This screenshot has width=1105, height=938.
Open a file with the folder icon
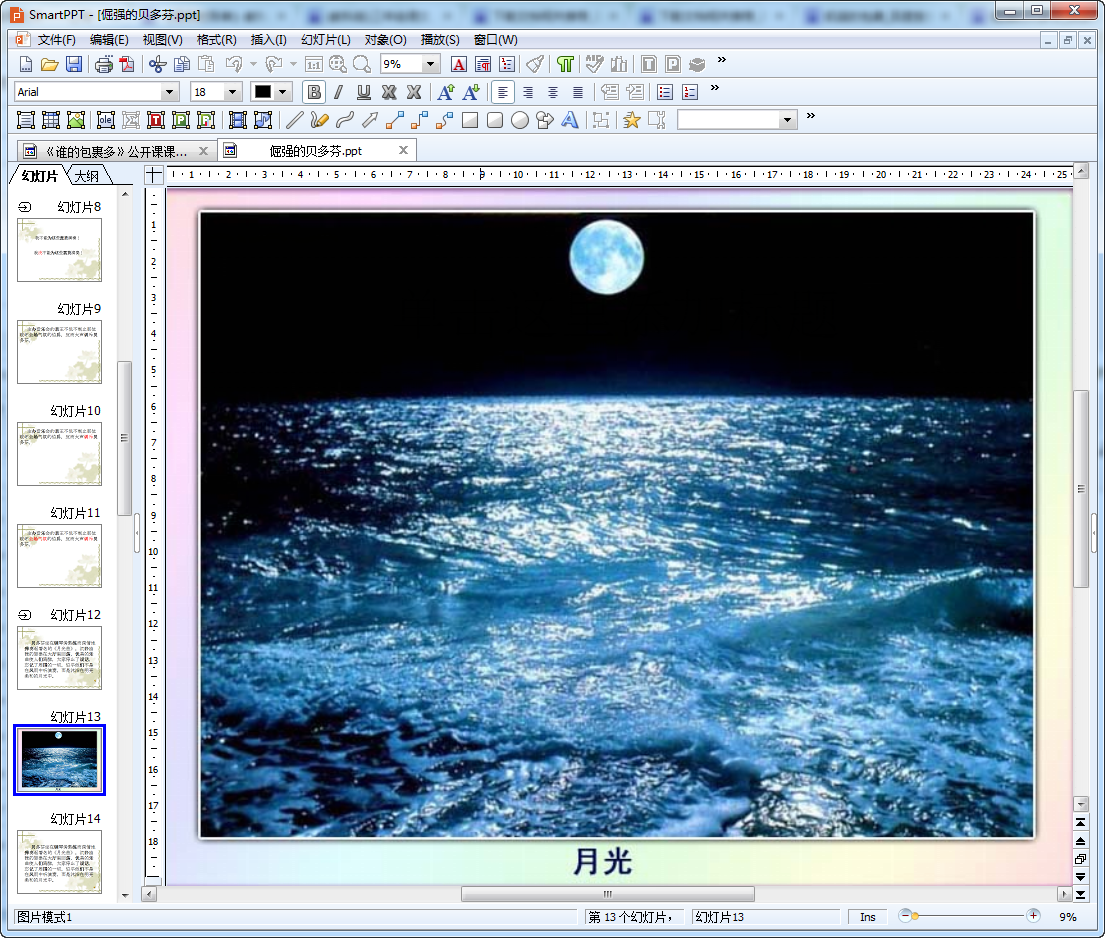click(x=49, y=64)
